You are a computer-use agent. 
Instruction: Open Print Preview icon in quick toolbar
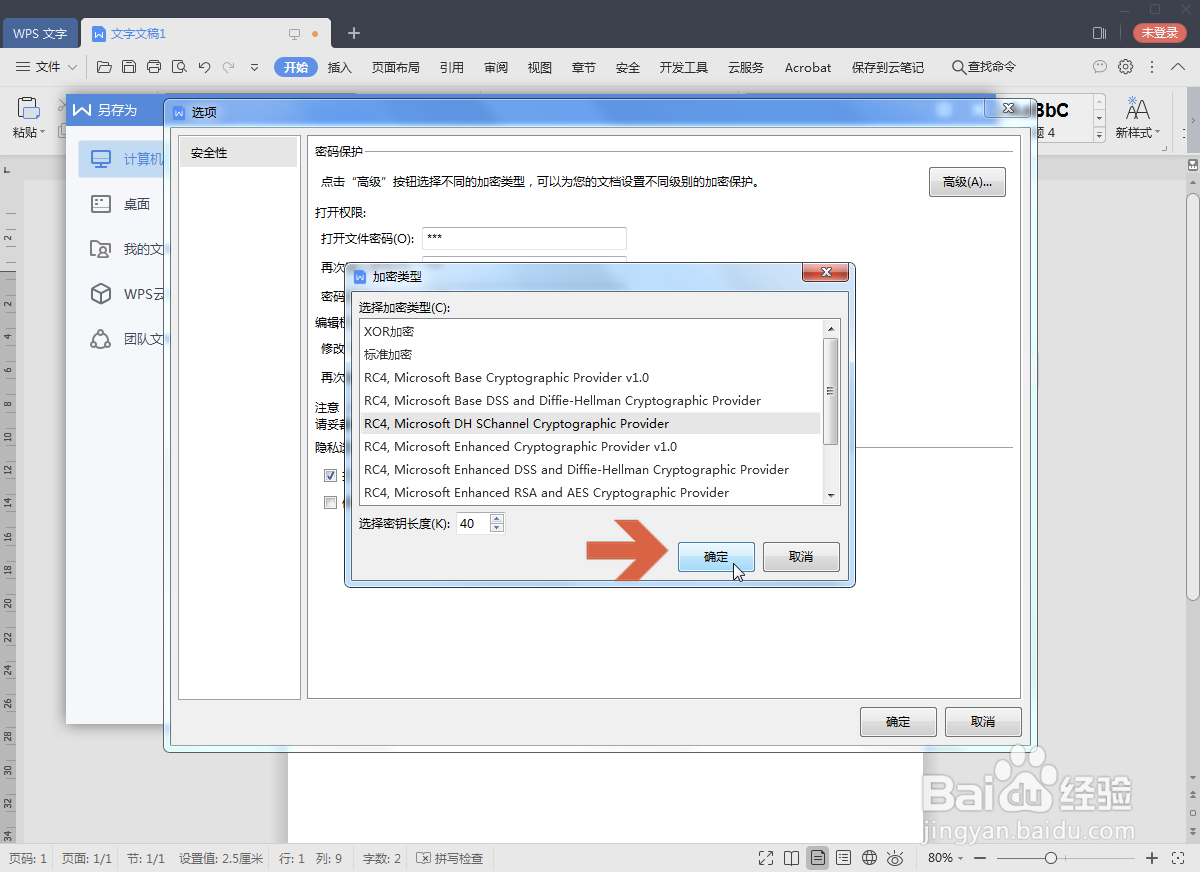pyautogui.click(x=179, y=67)
